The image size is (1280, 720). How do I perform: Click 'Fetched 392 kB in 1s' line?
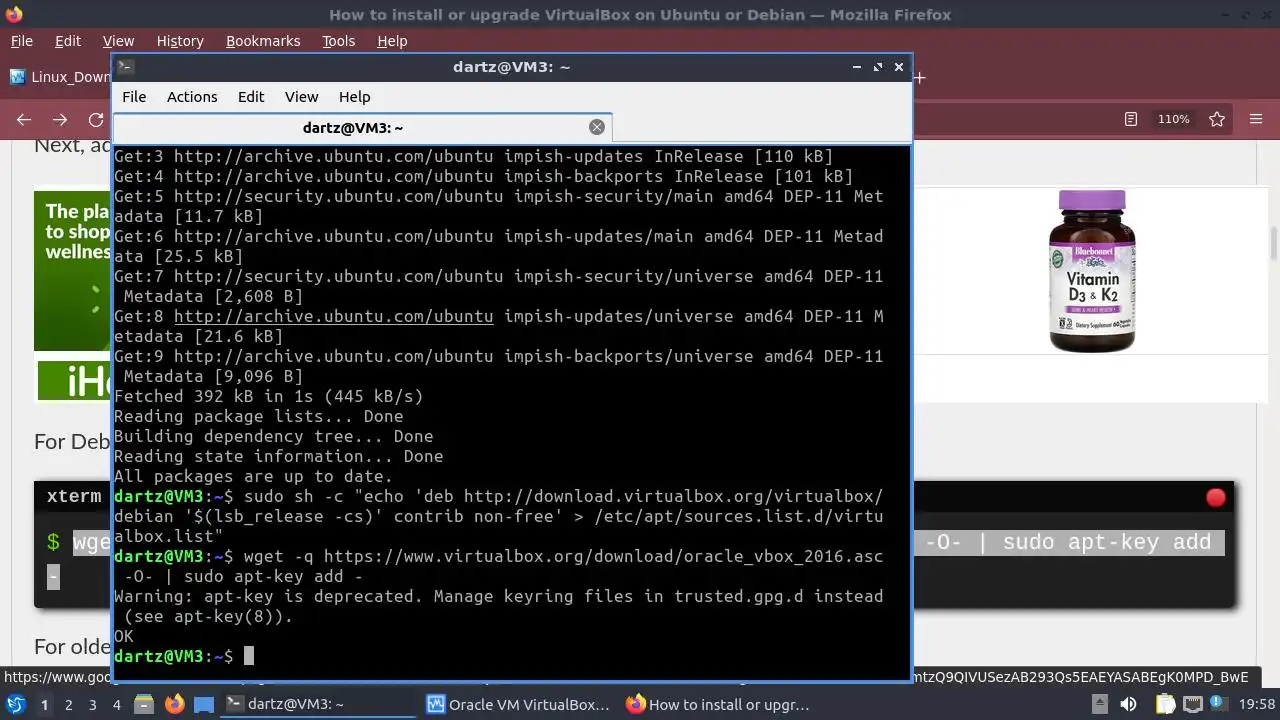click(268, 396)
